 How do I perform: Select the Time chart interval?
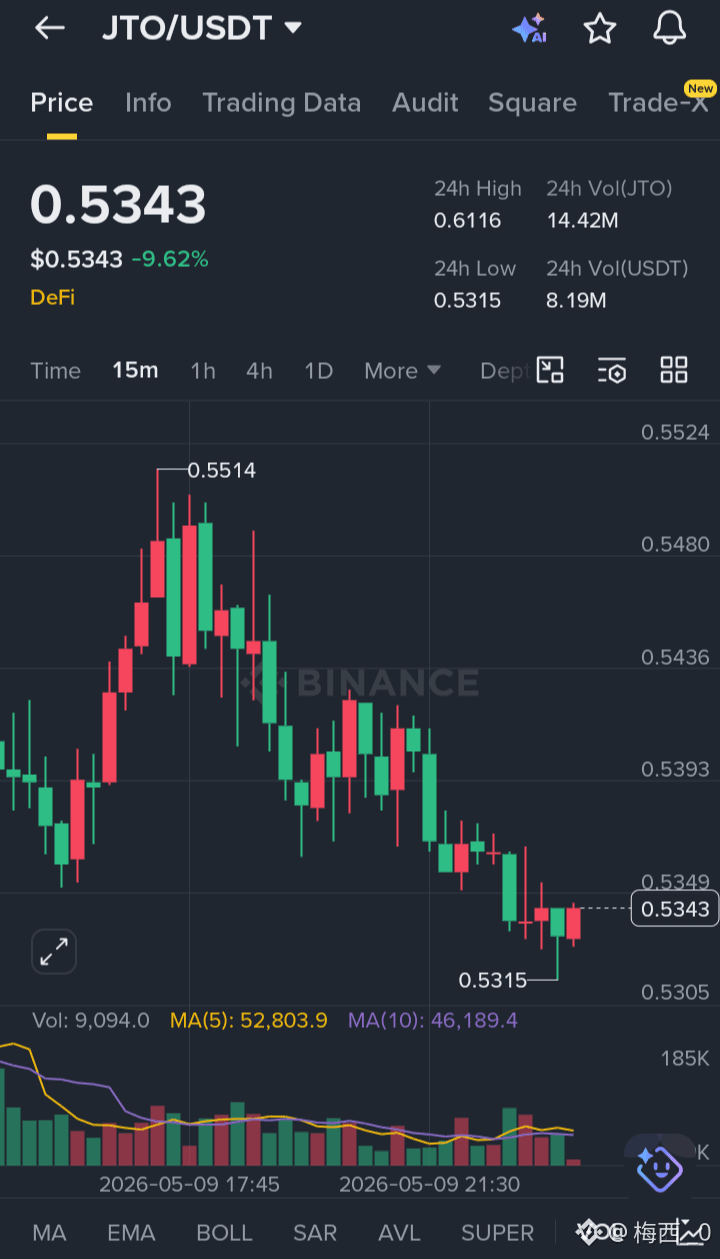(x=55, y=371)
